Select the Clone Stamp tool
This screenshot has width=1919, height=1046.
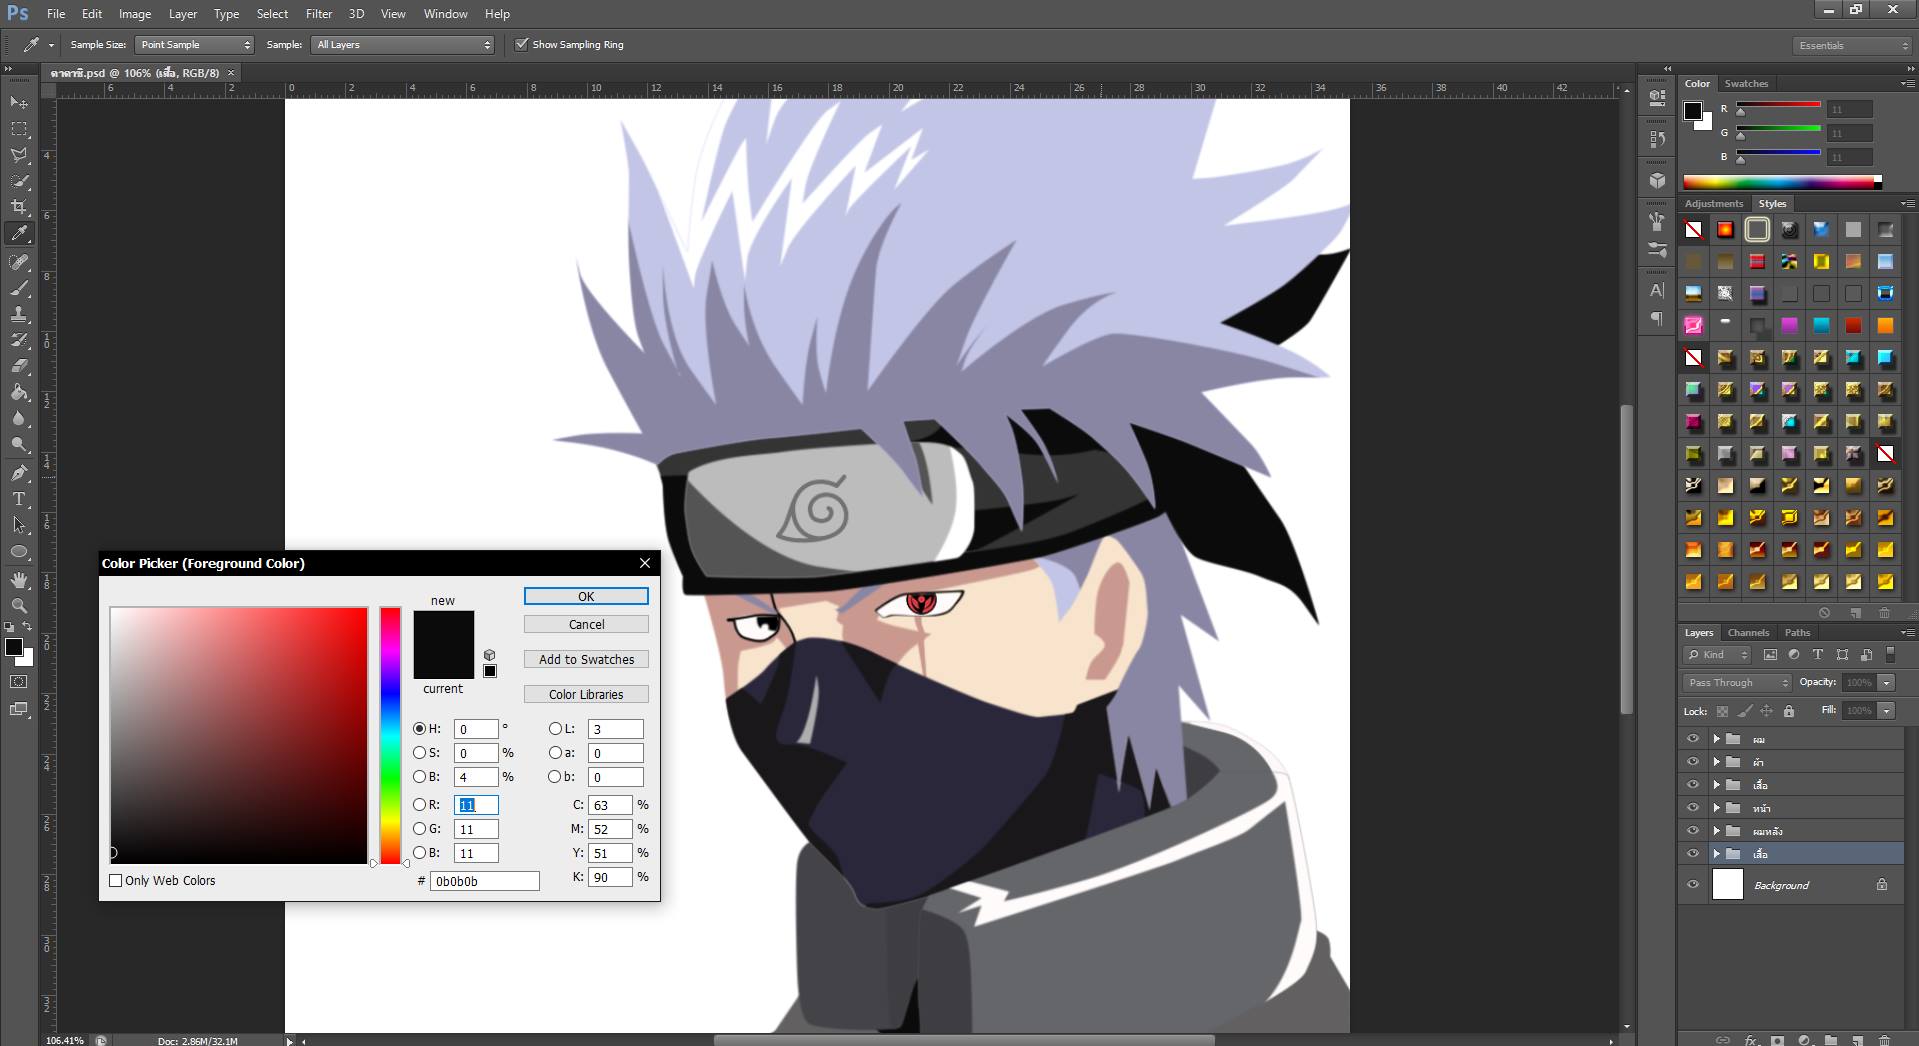pos(19,314)
